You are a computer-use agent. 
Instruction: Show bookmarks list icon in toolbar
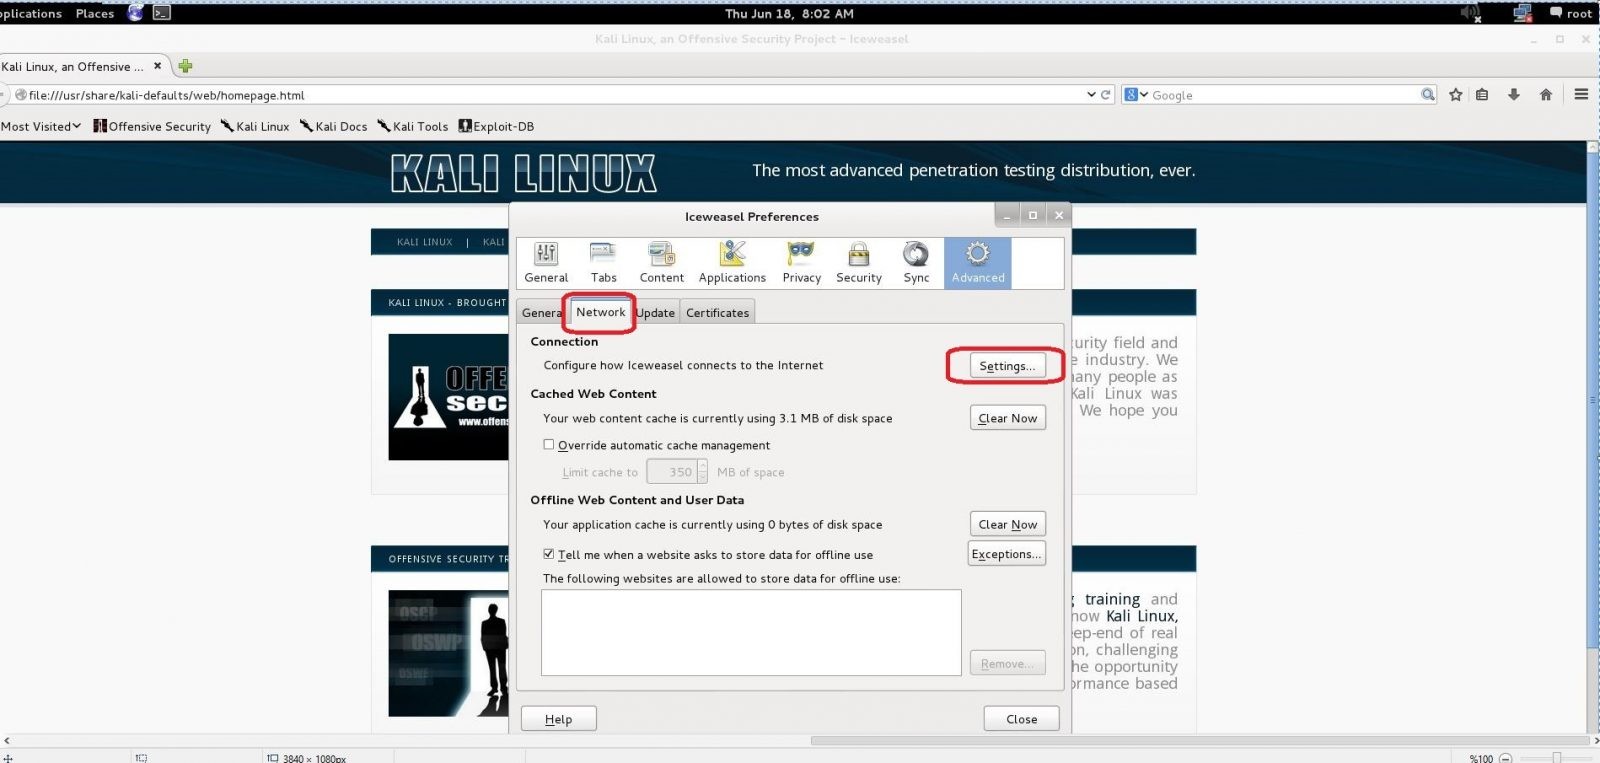(1483, 95)
